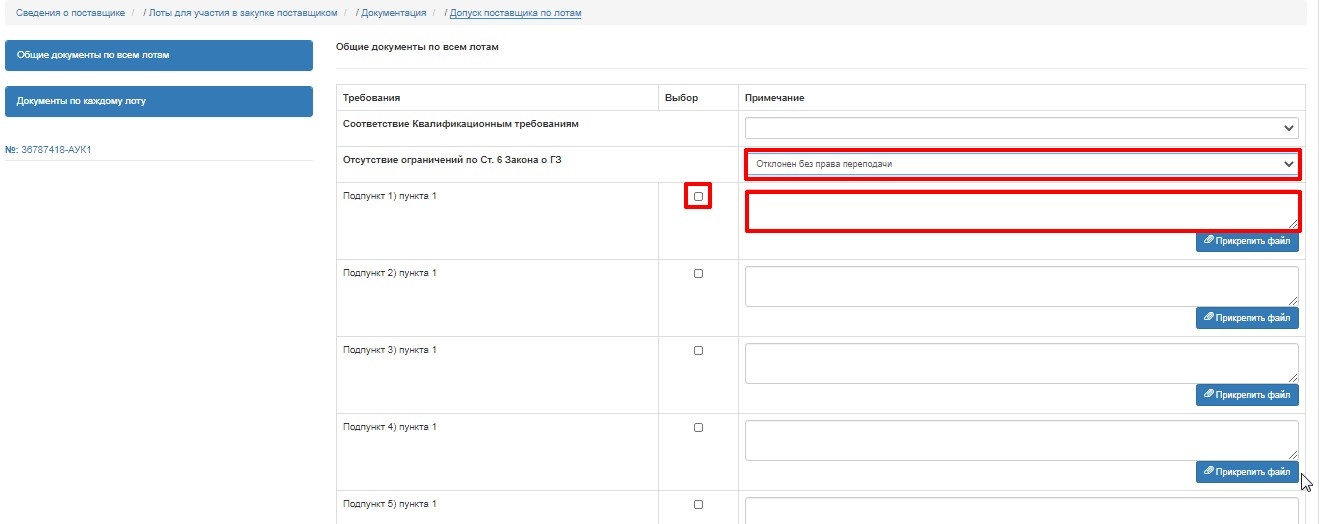Click paperclip icon for Подпункт 3 attachment

click(1209, 395)
